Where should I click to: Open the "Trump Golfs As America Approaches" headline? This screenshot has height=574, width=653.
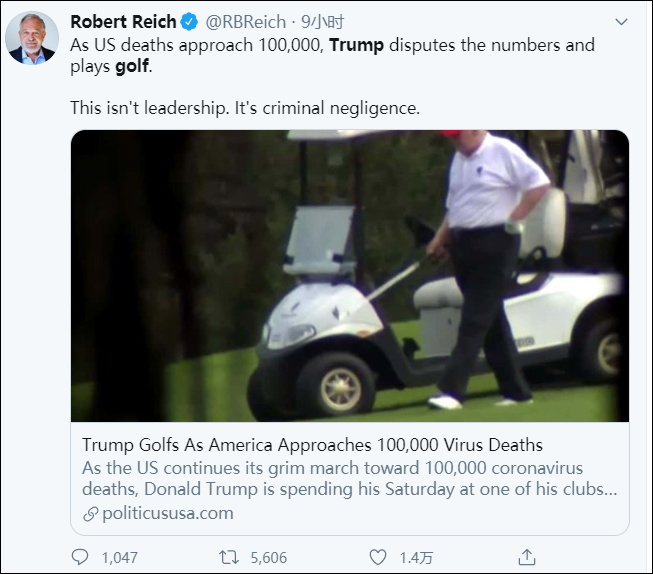click(313, 445)
